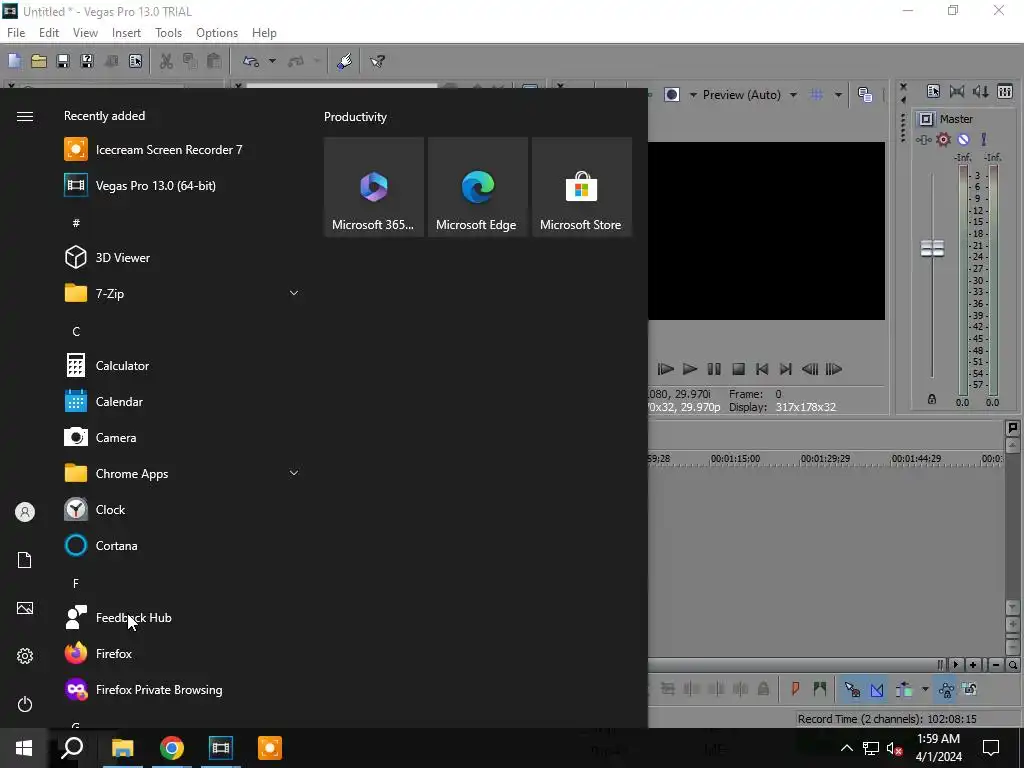Create a new project with toolbar icon

click(14, 61)
